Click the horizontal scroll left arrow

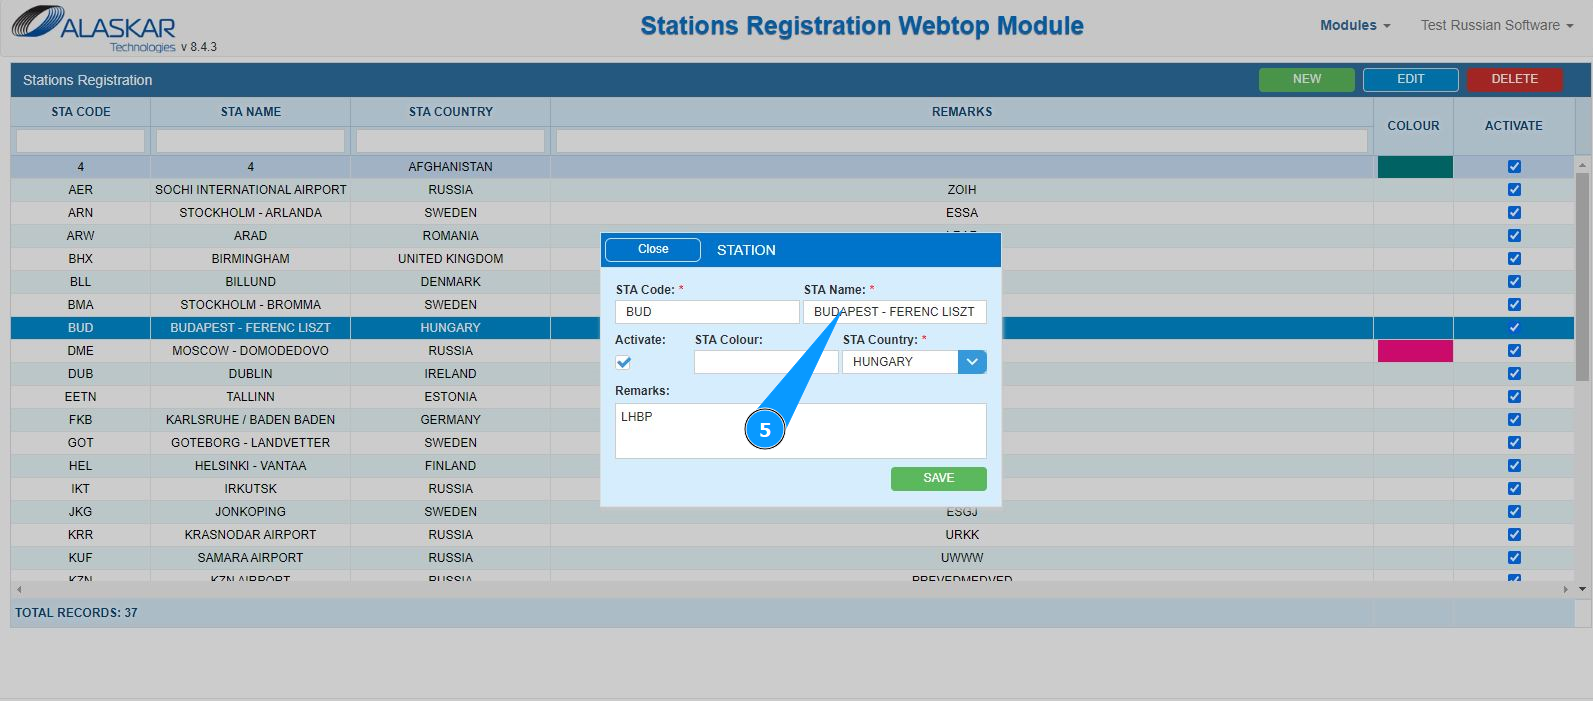19,589
